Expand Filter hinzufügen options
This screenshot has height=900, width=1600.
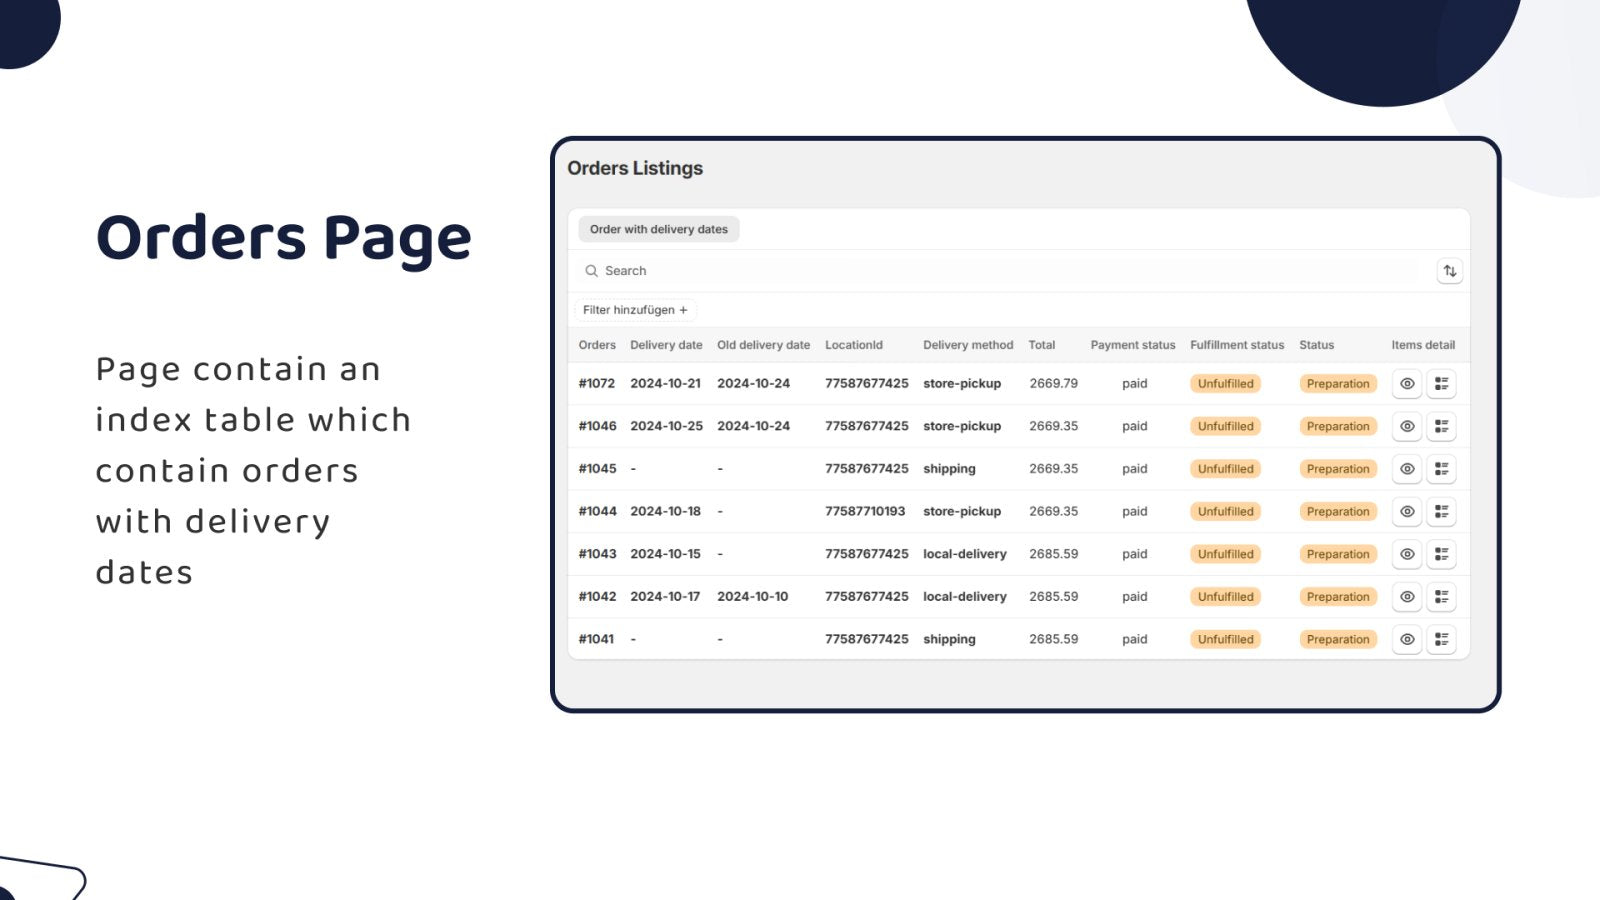pos(634,310)
